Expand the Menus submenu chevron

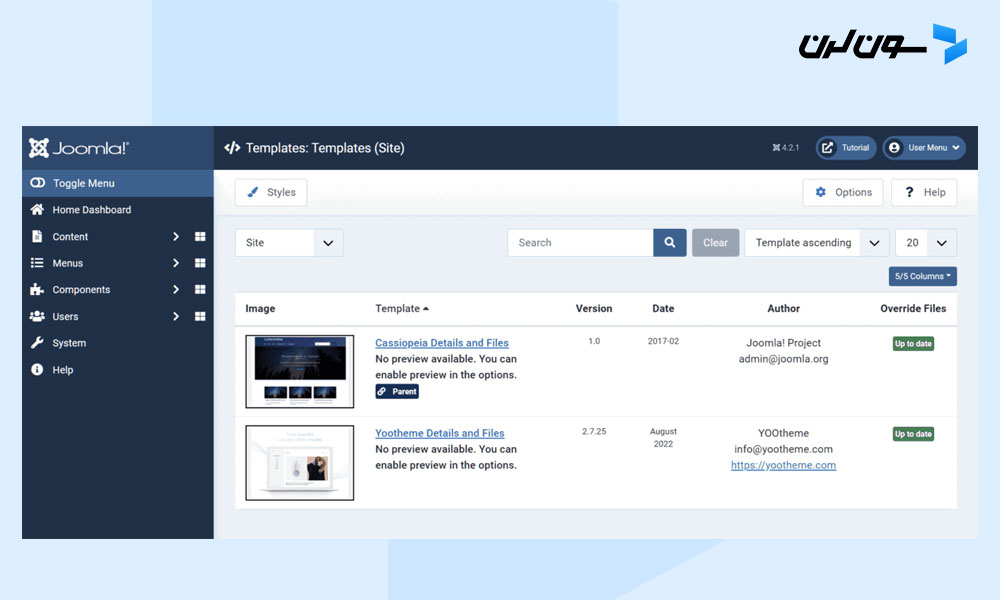pyautogui.click(x=175, y=263)
